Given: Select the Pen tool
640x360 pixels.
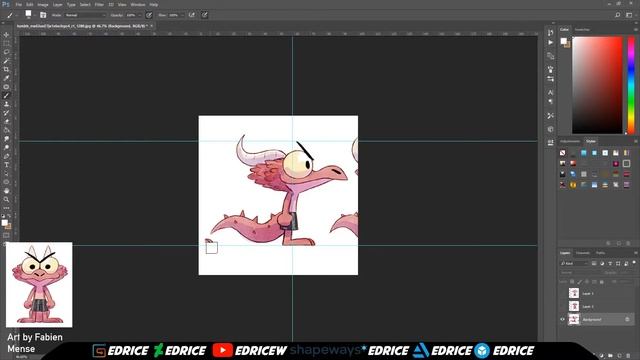Looking at the screenshot, I should (x=6, y=156).
